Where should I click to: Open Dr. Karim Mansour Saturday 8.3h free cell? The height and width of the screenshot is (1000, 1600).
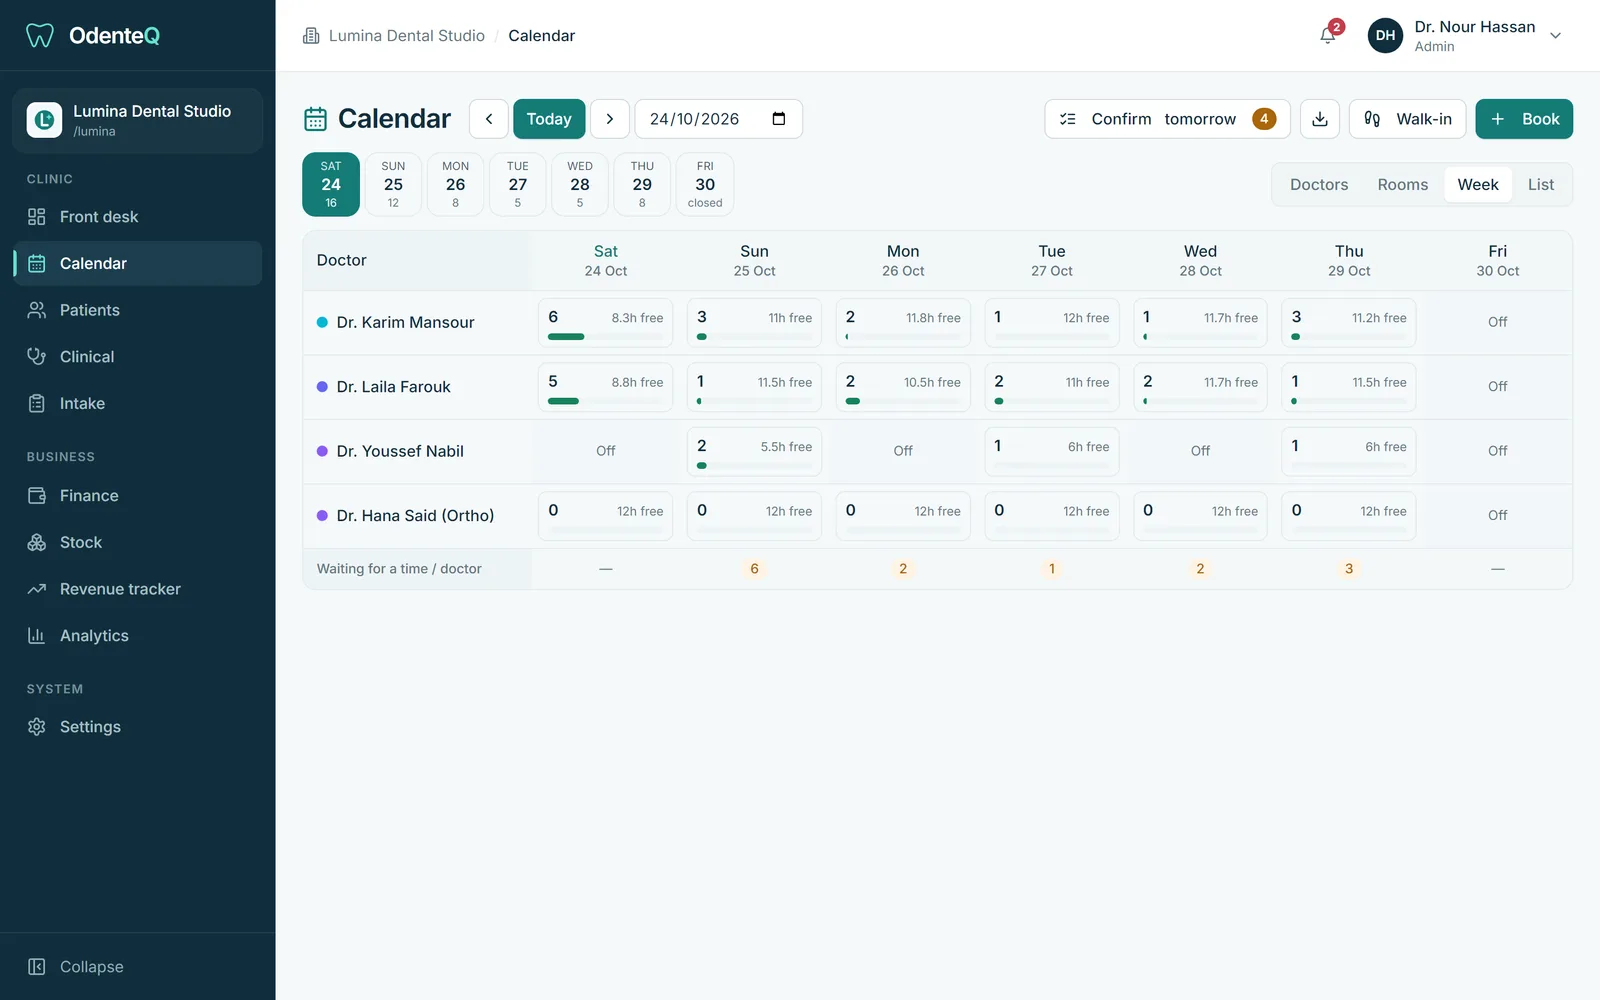[x=606, y=323]
